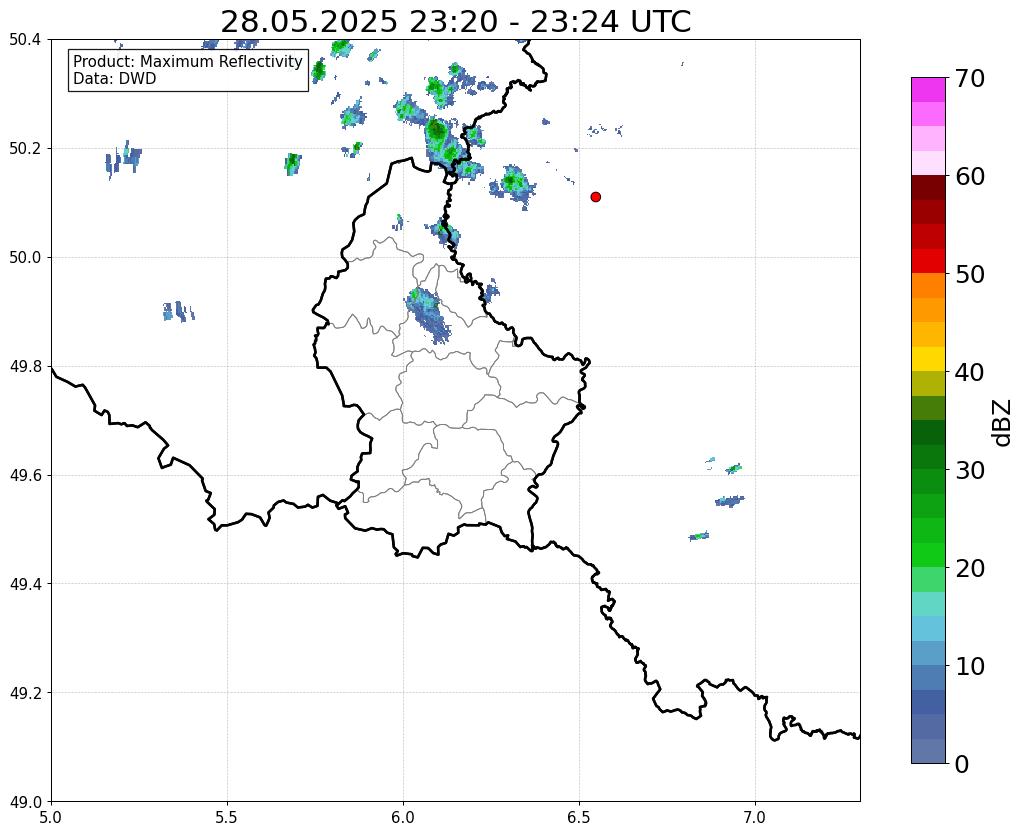Click the y-axis tick label 49.2
The height and width of the screenshot is (834, 1023).
tap(25, 693)
